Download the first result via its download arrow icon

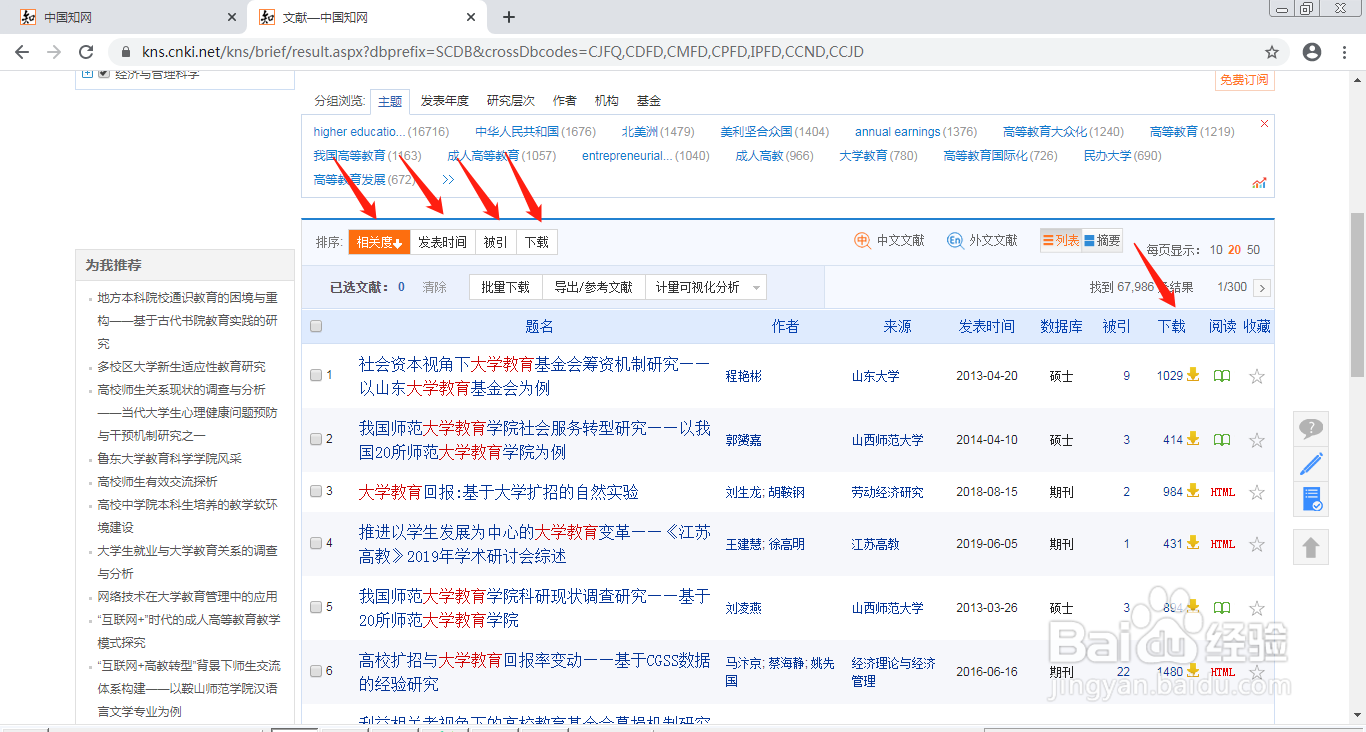coord(1191,375)
